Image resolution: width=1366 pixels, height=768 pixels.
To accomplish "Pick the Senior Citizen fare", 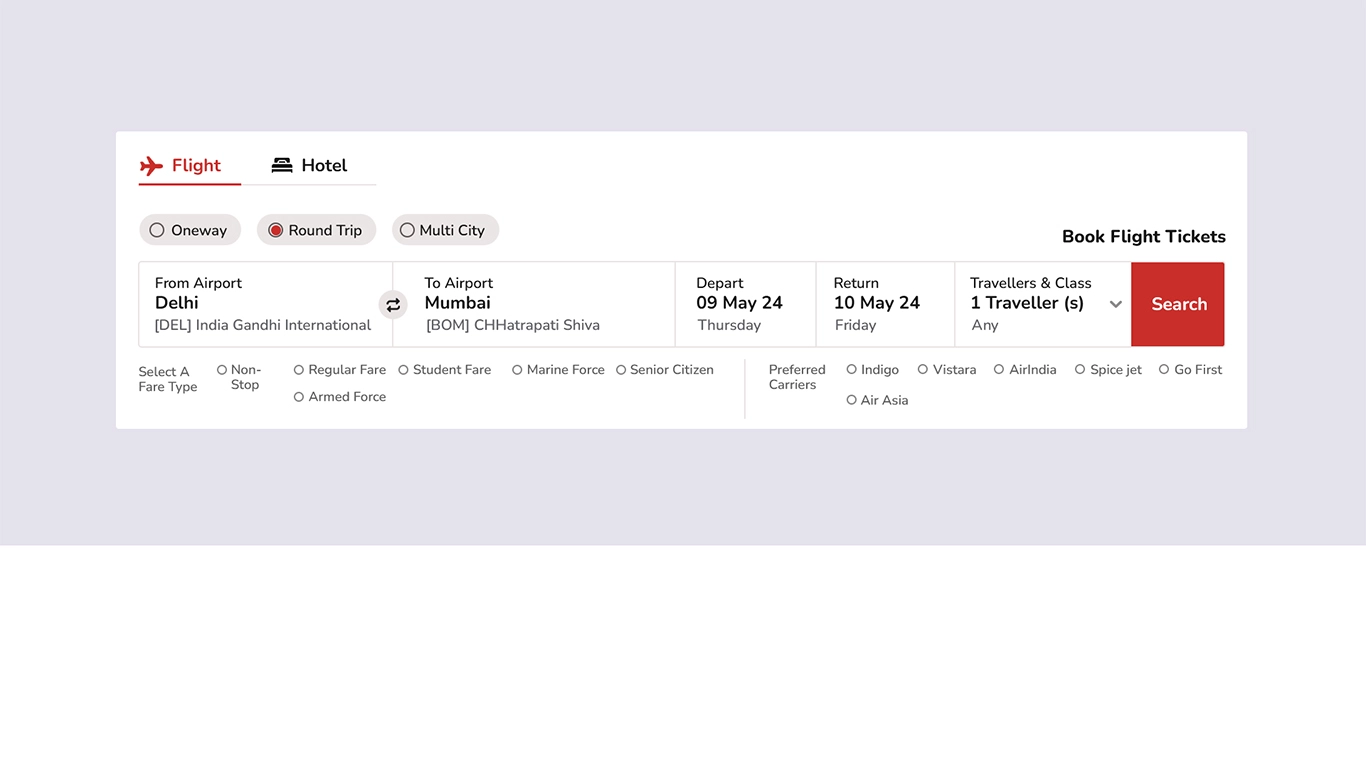I will (x=620, y=369).
